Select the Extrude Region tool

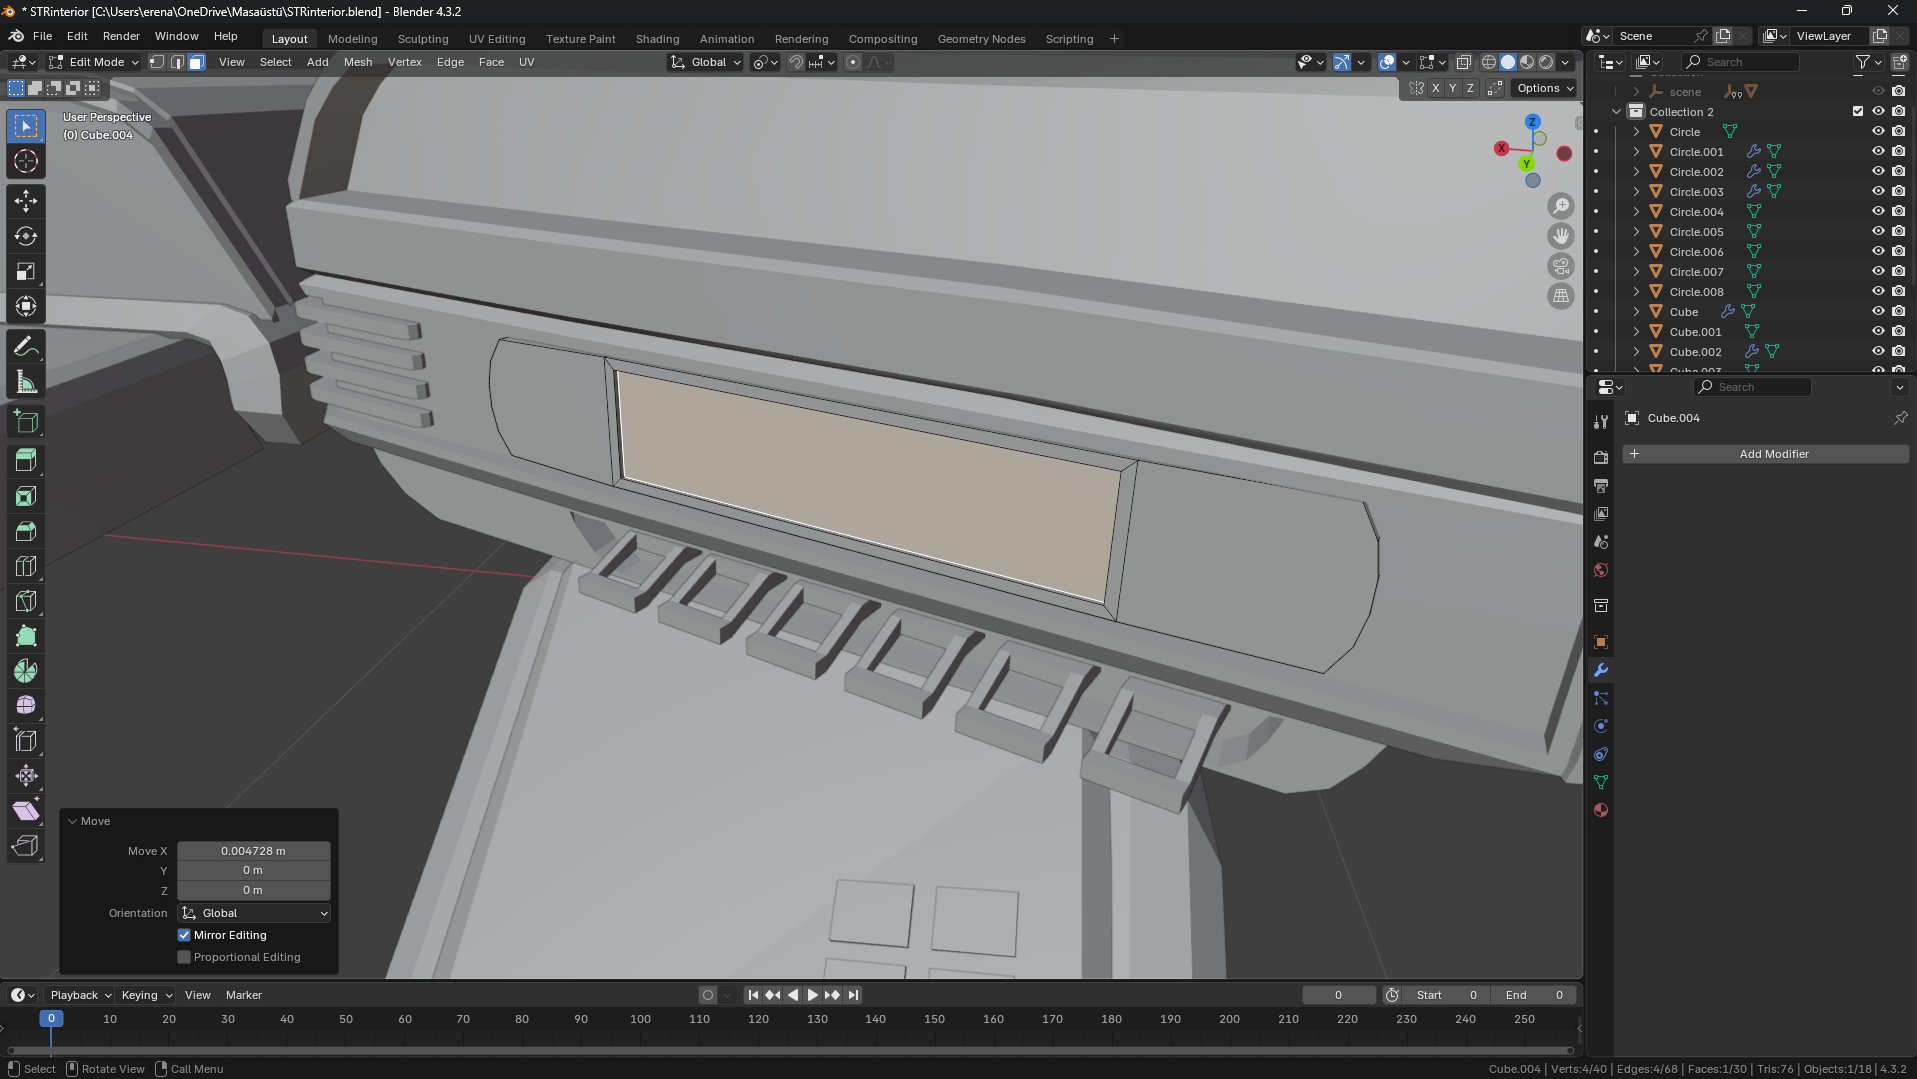click(x=26, y=461)
